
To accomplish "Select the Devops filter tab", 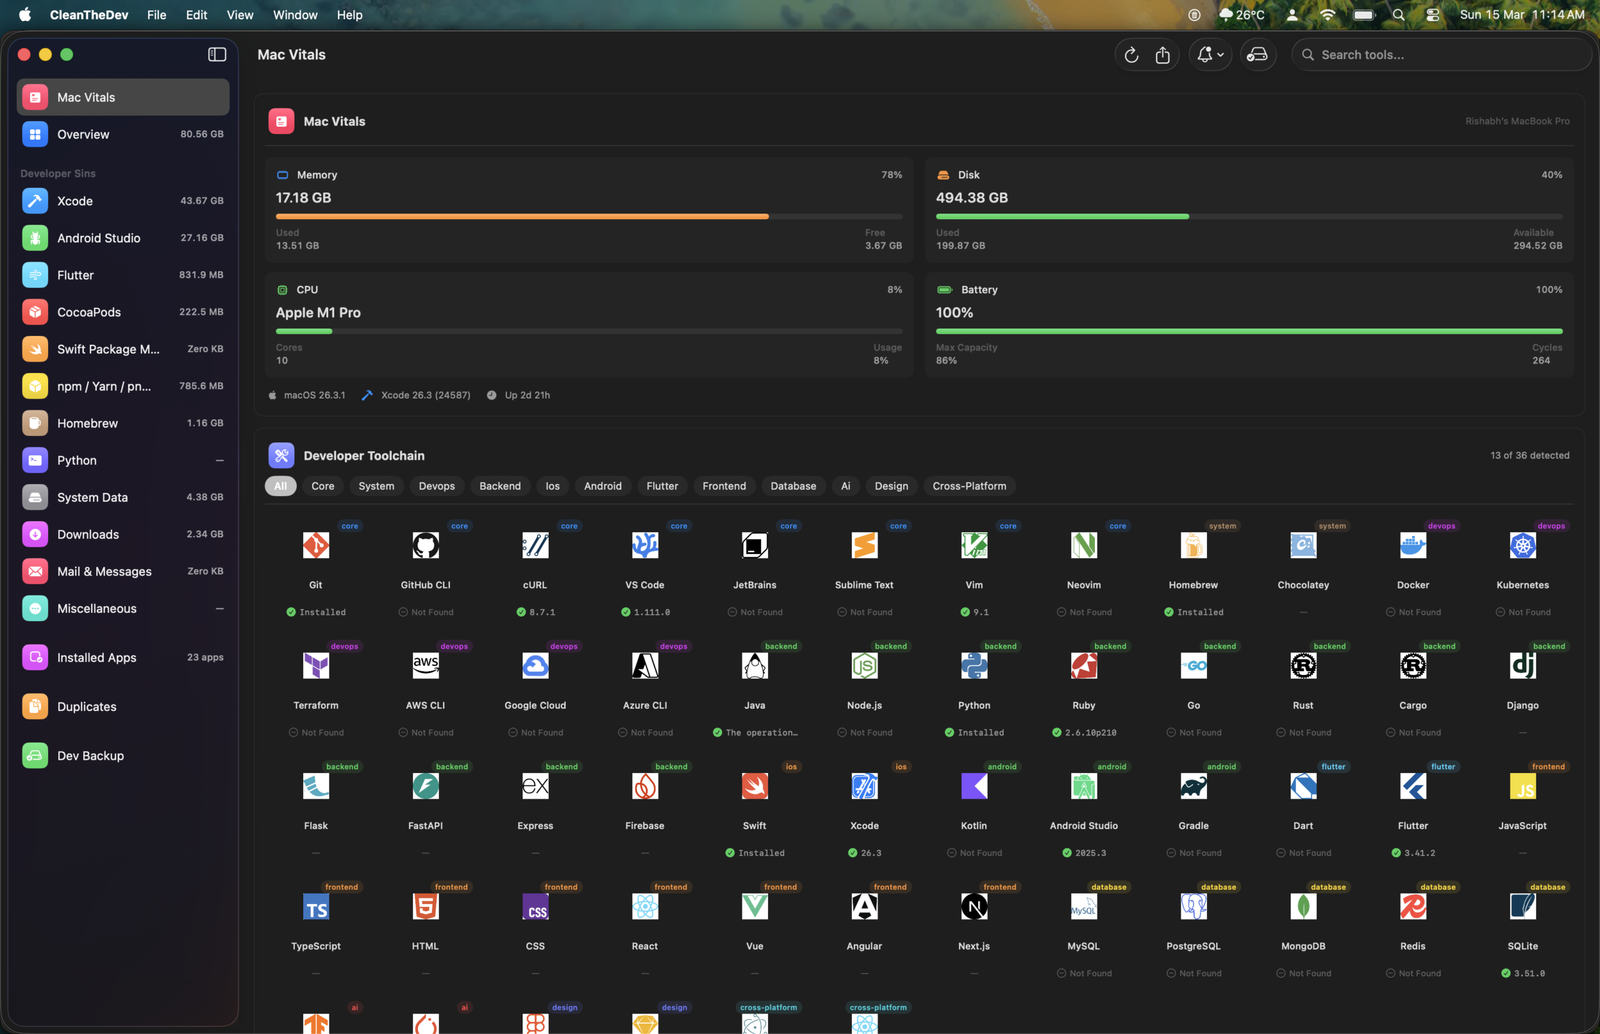I will 436,486.
